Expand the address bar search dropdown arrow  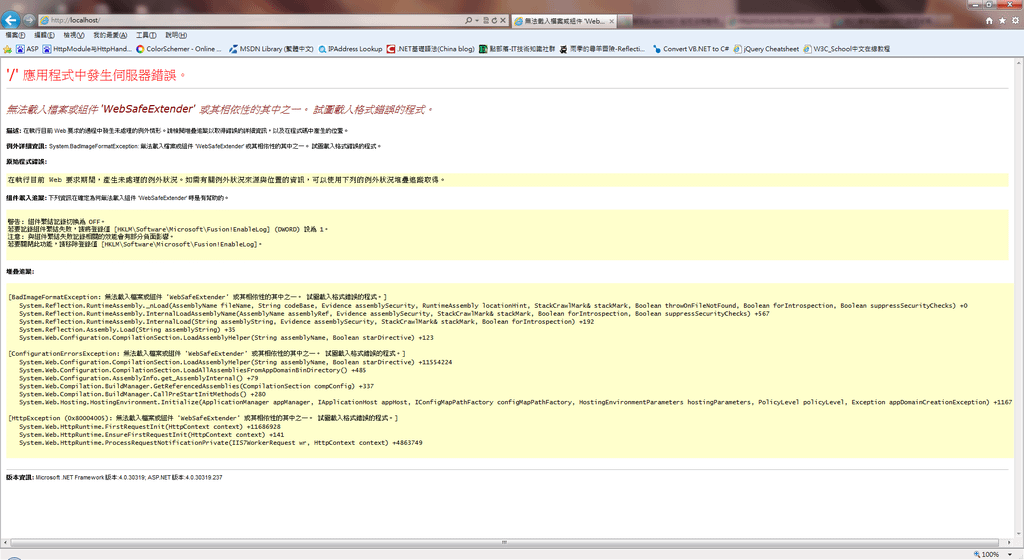click(x=477, y=21)
